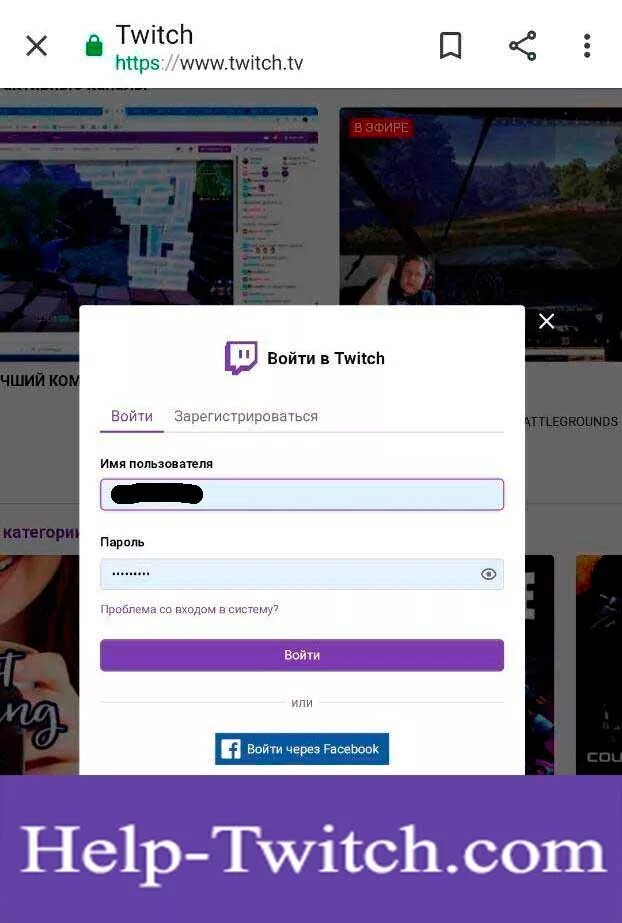Close the browser tab with X icon
The image size is (622, 923).
point(36,46)
